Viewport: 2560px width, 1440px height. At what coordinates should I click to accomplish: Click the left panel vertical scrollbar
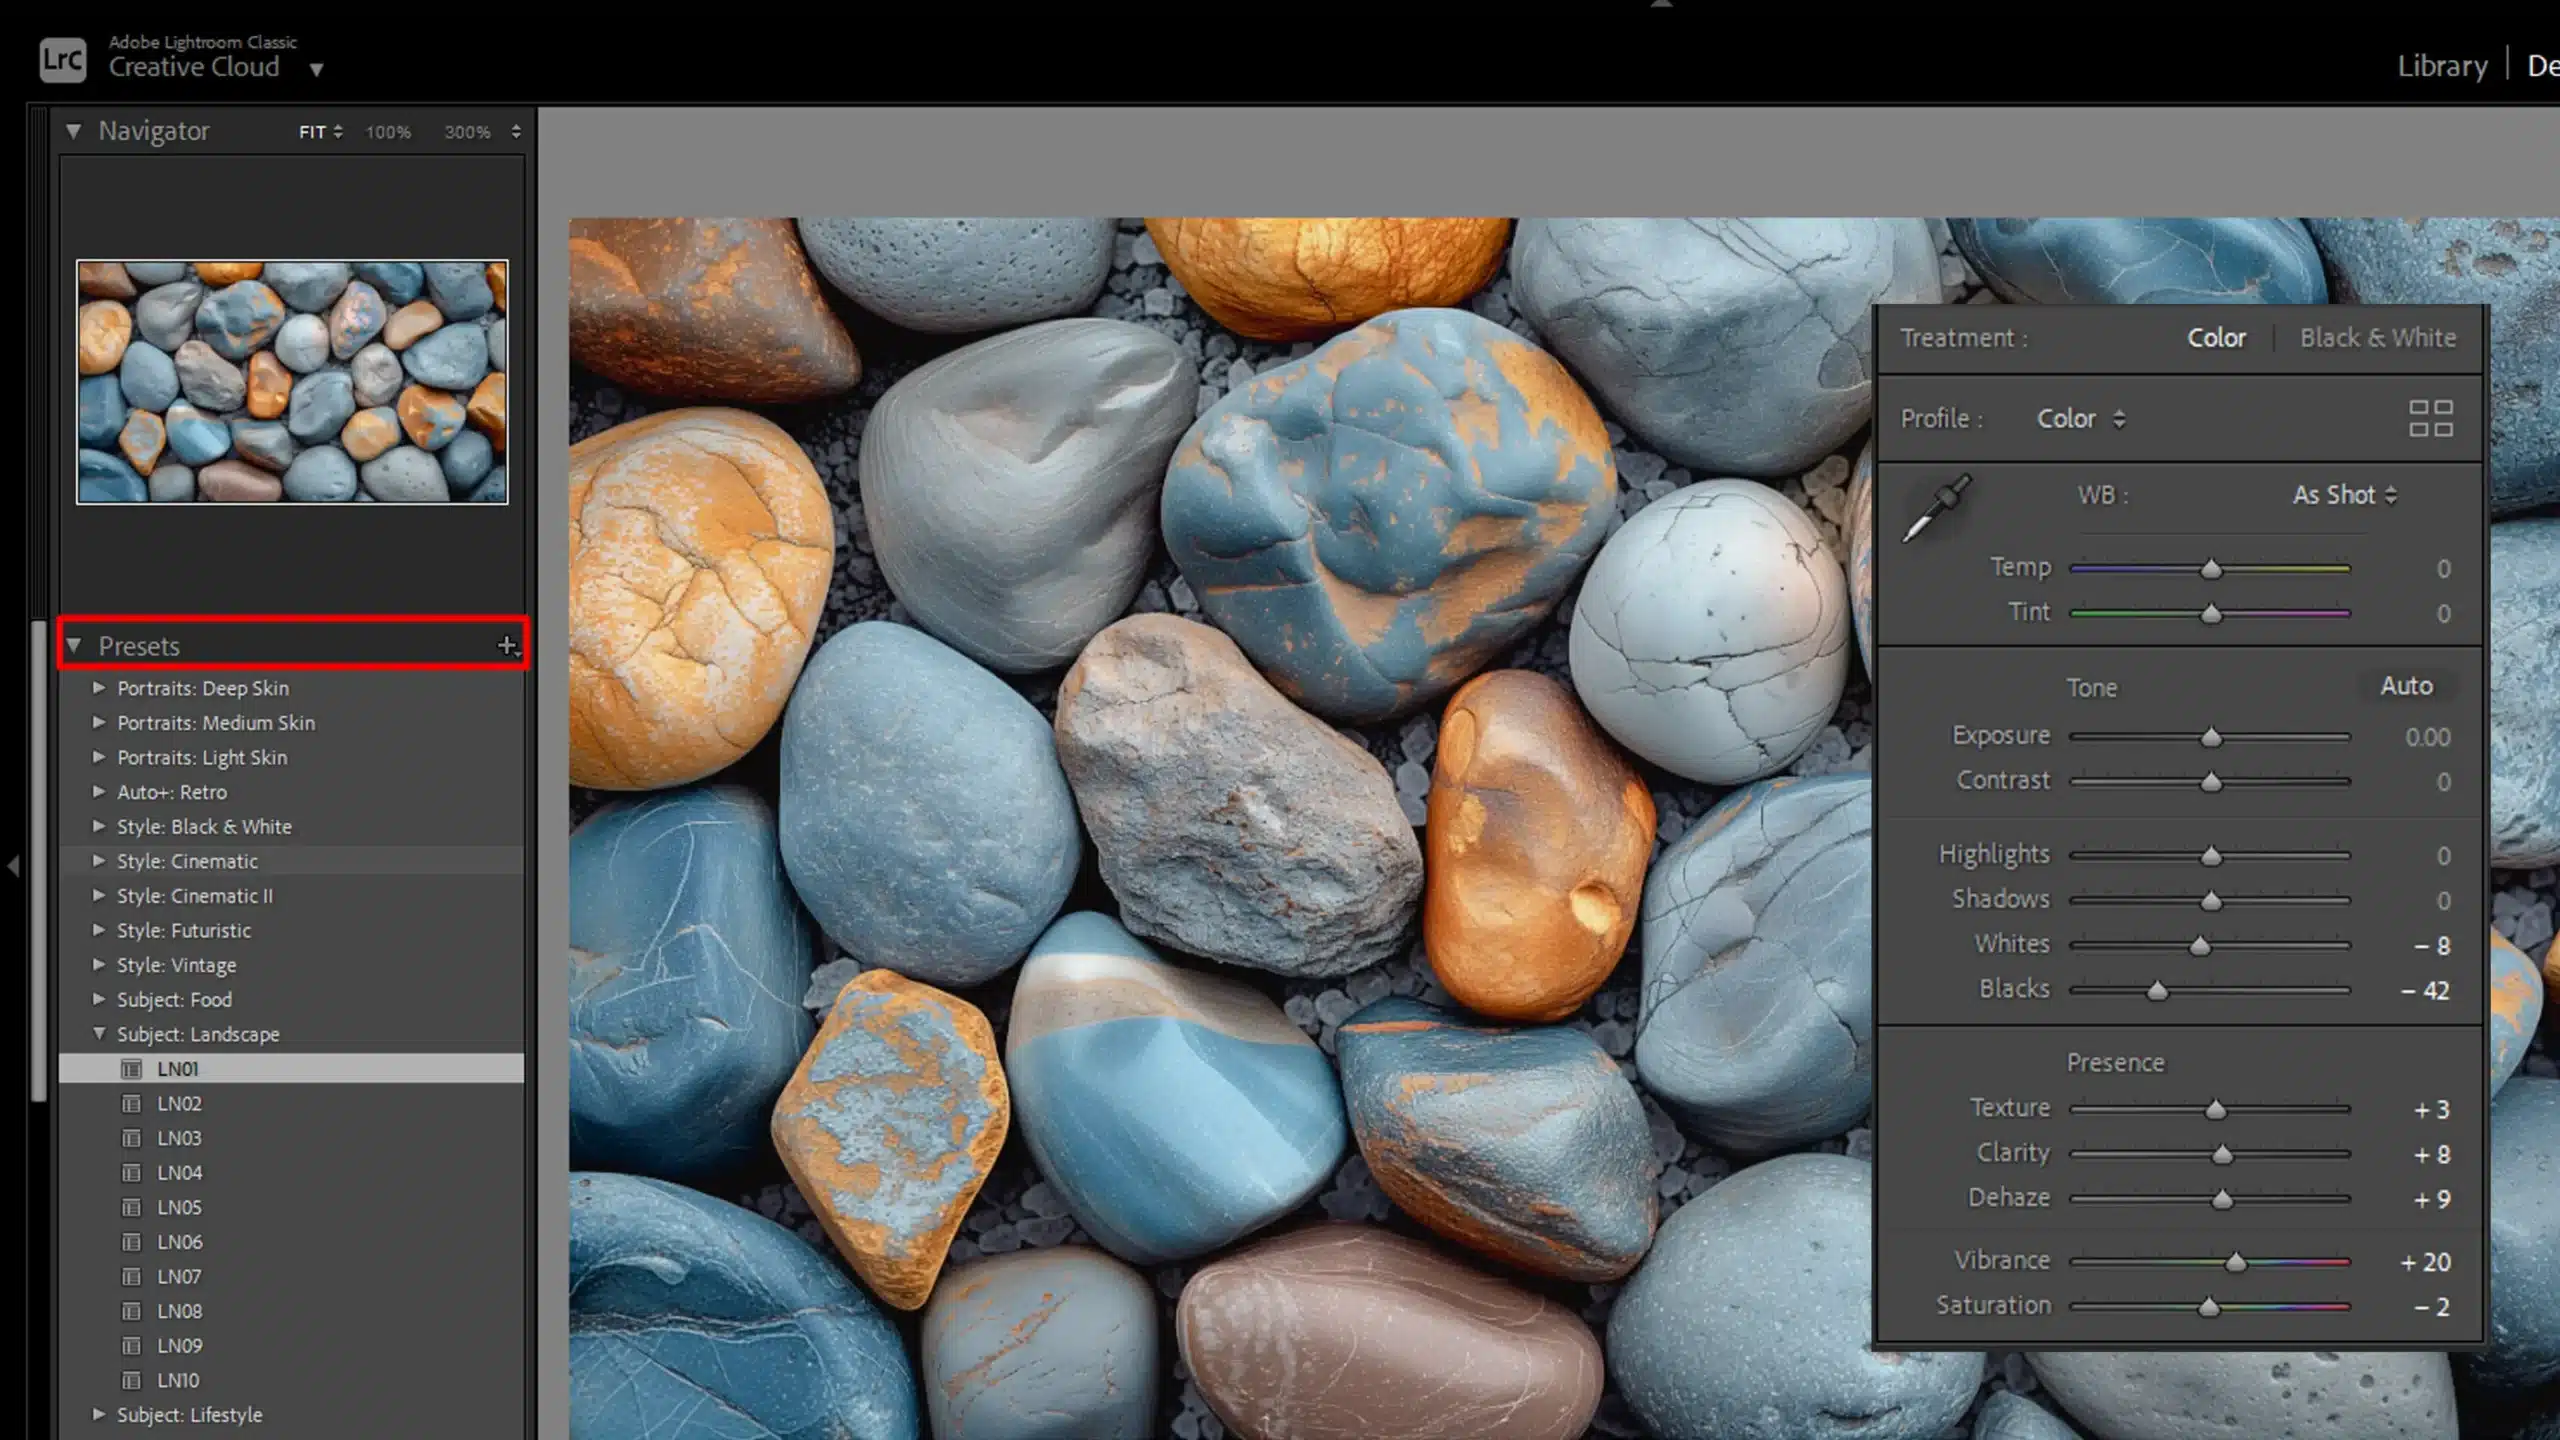38,860
